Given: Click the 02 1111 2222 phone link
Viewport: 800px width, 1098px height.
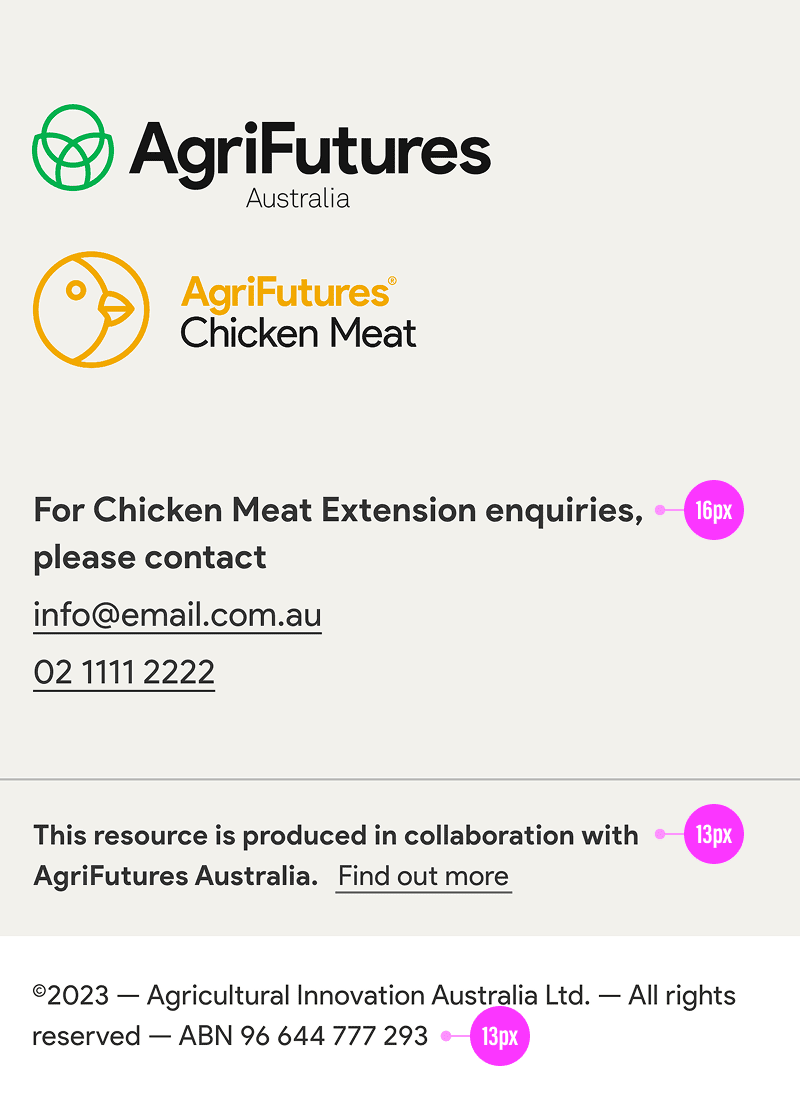Looking at the screenshot, I should pos(124,672).
